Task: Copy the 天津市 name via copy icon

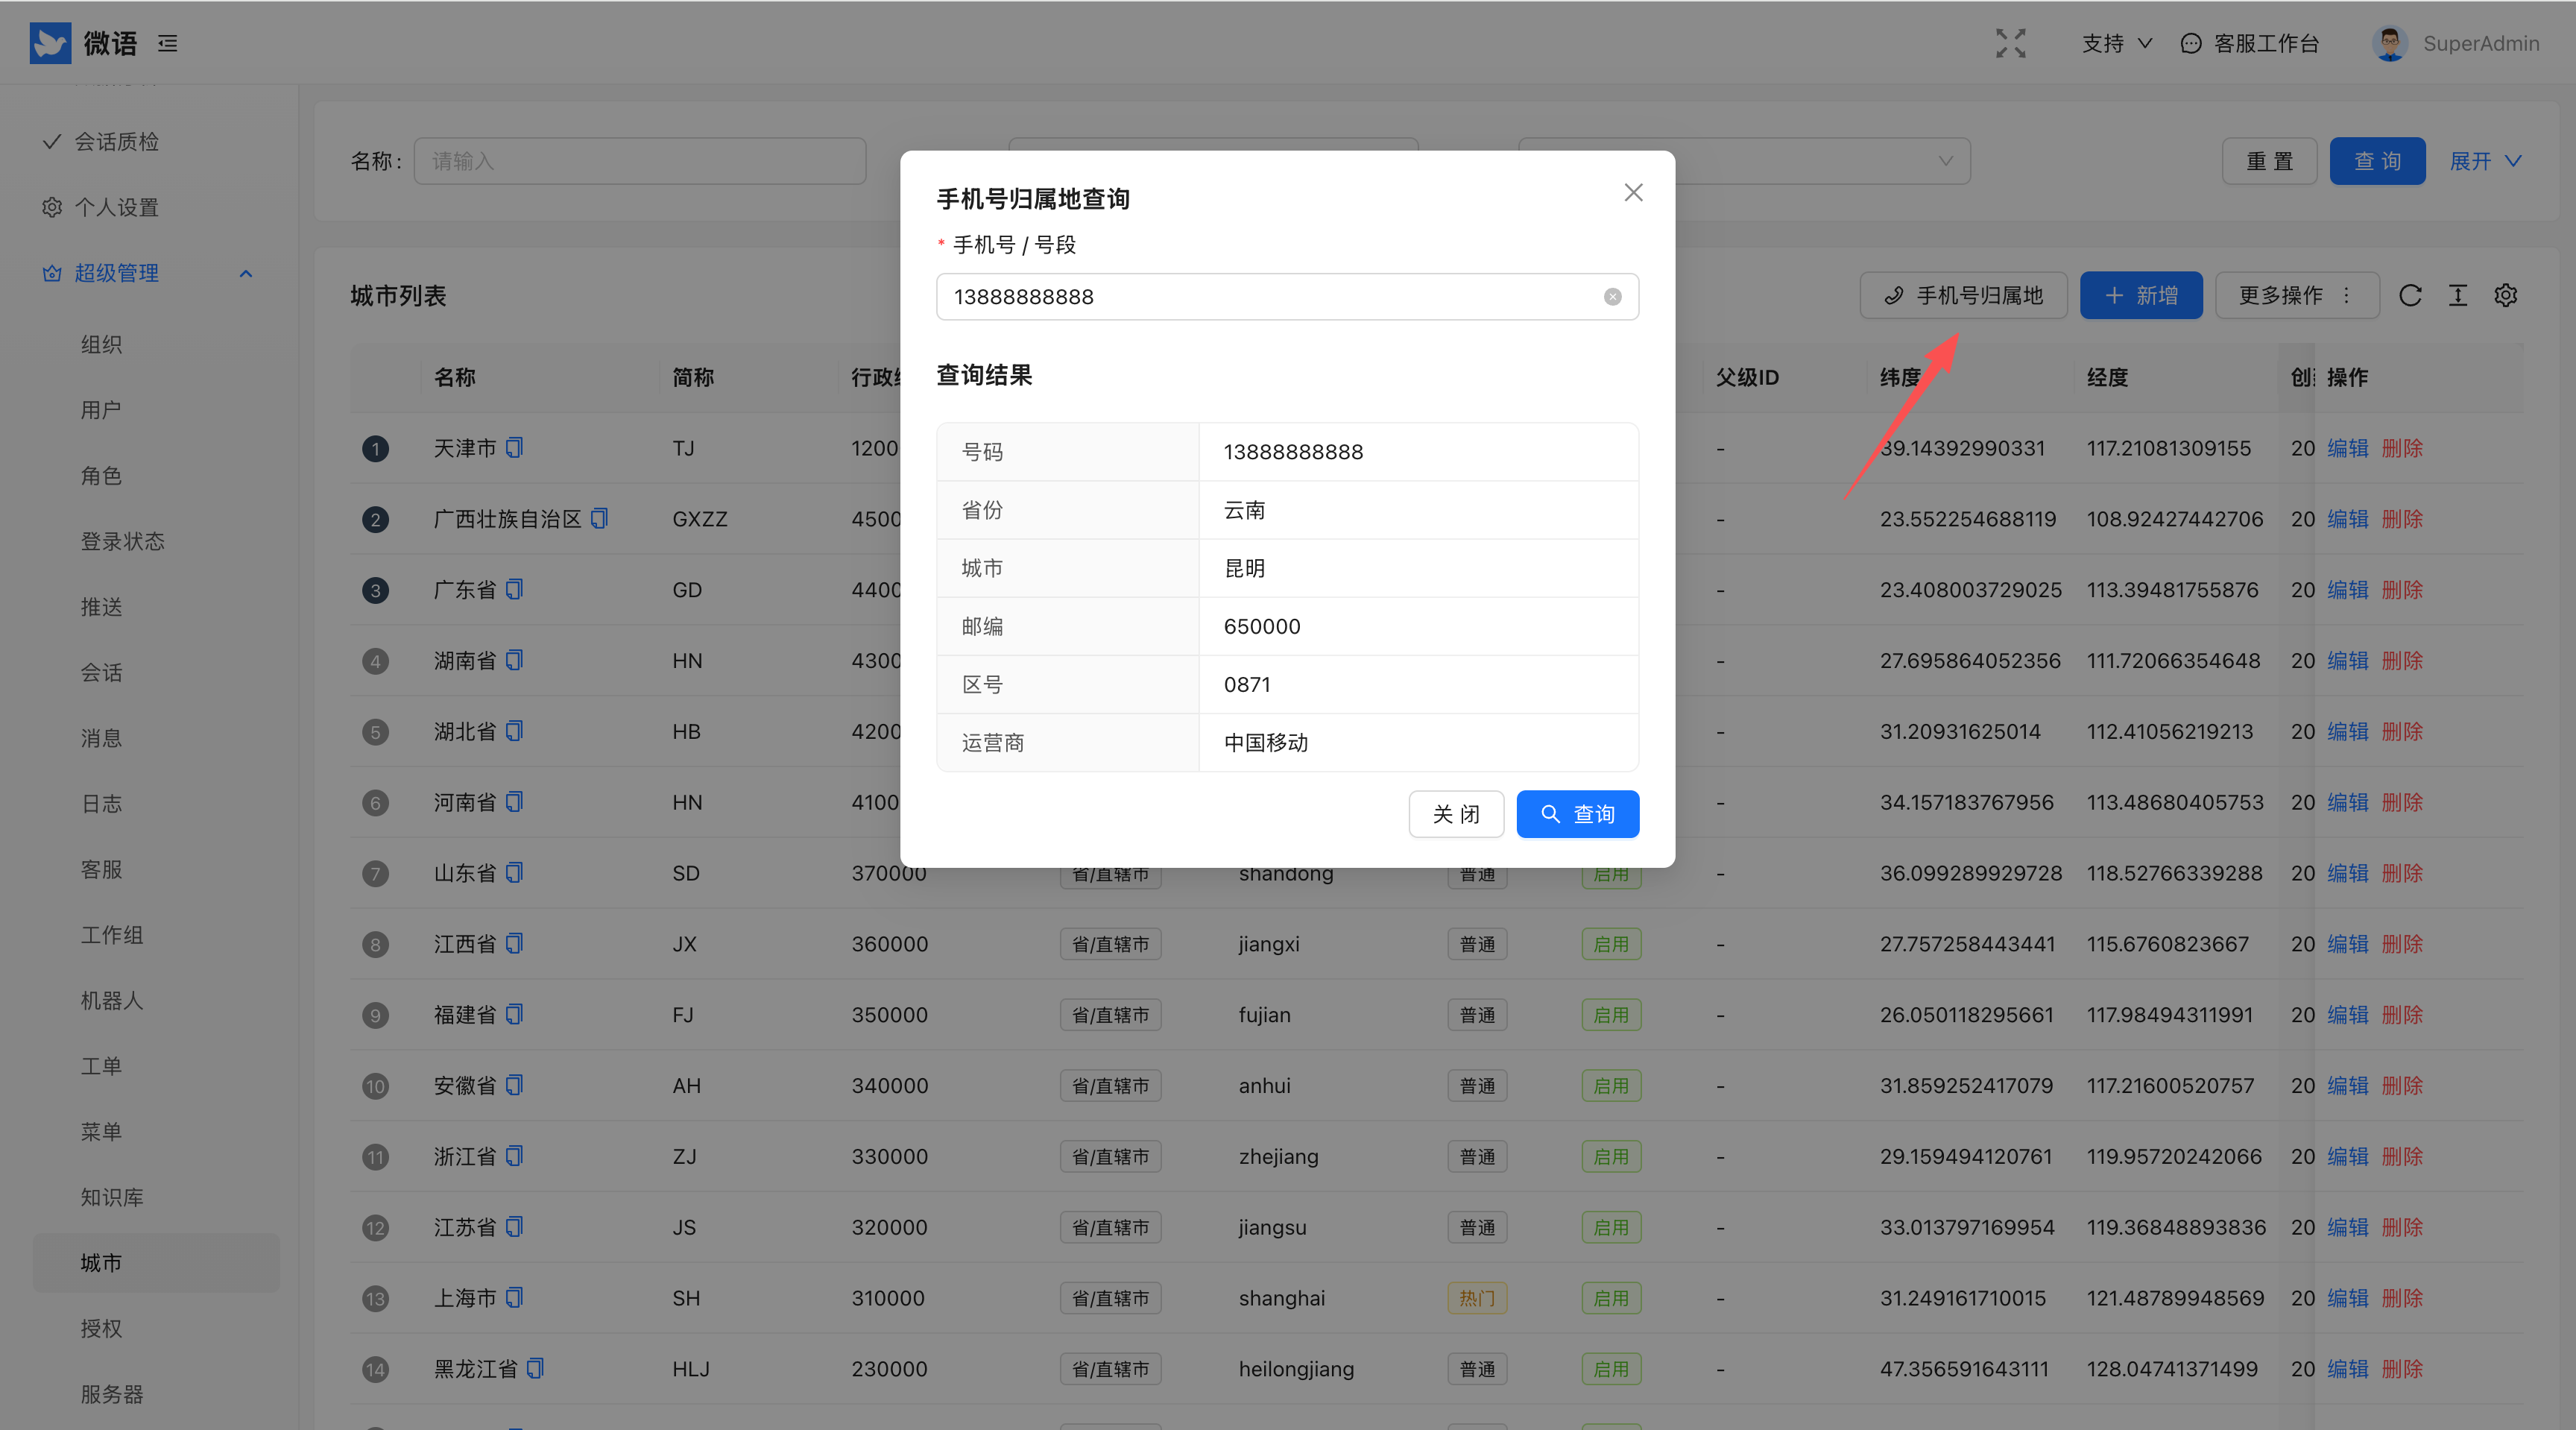Action: click(514, 448)
